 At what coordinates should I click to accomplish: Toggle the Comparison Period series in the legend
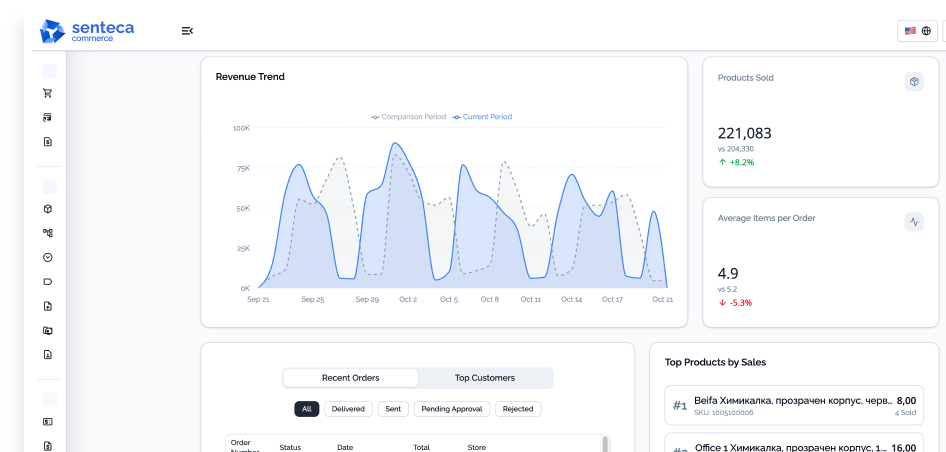coord(408,117)
